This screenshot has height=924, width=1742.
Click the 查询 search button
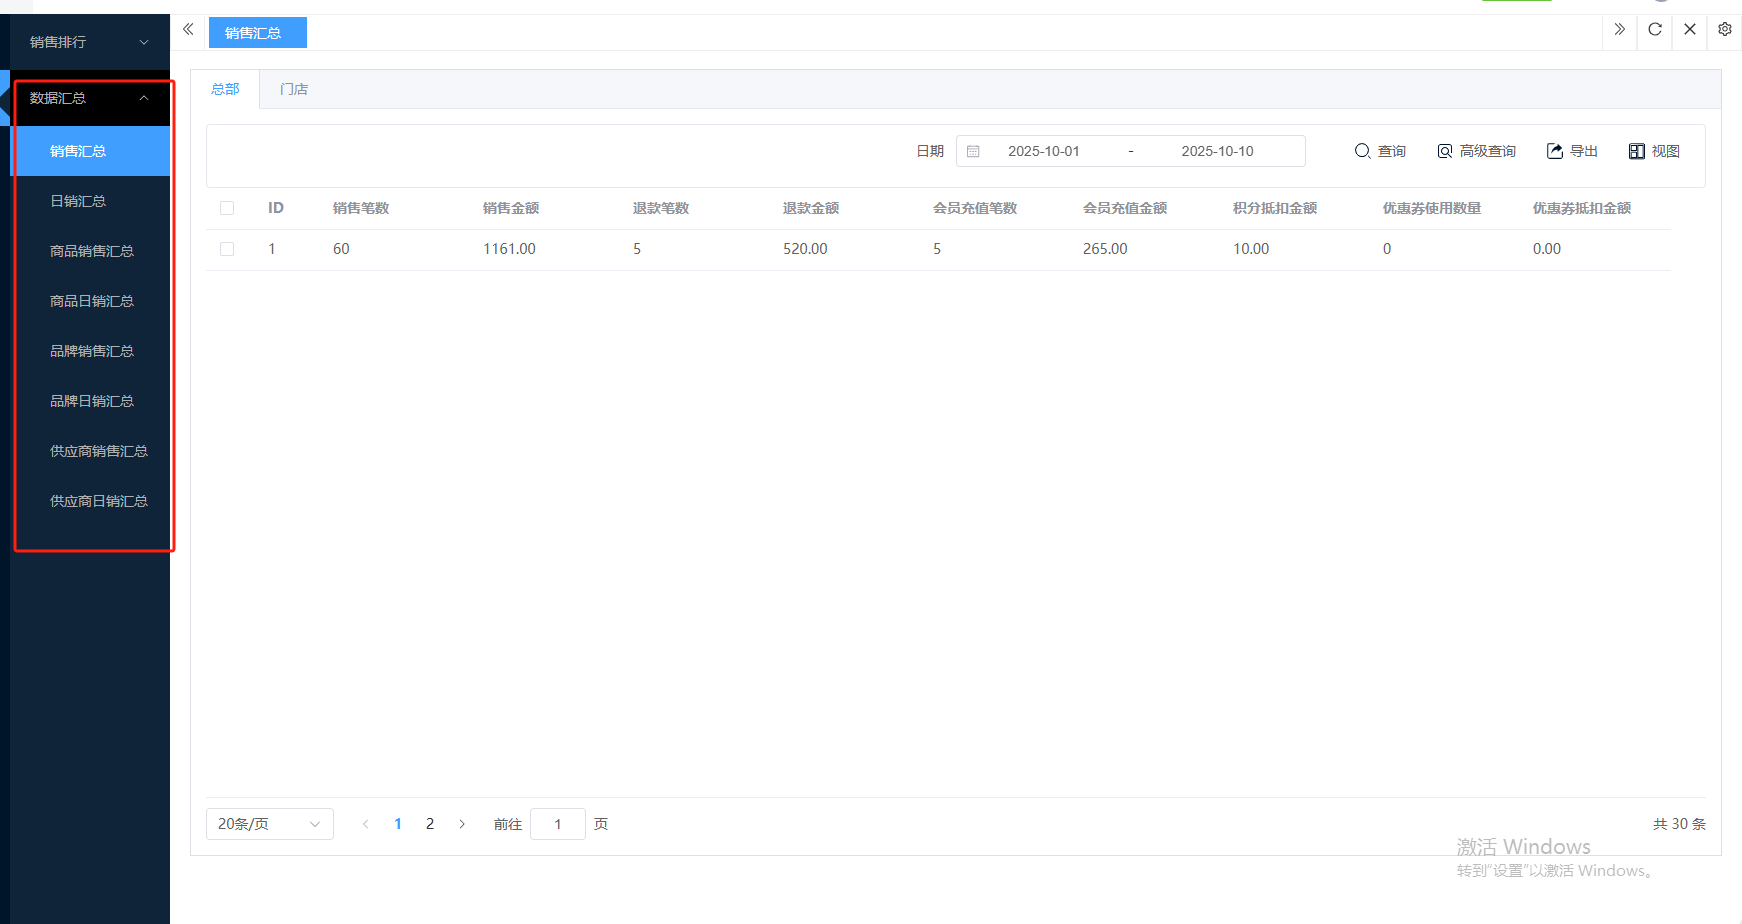(1380, 151)
